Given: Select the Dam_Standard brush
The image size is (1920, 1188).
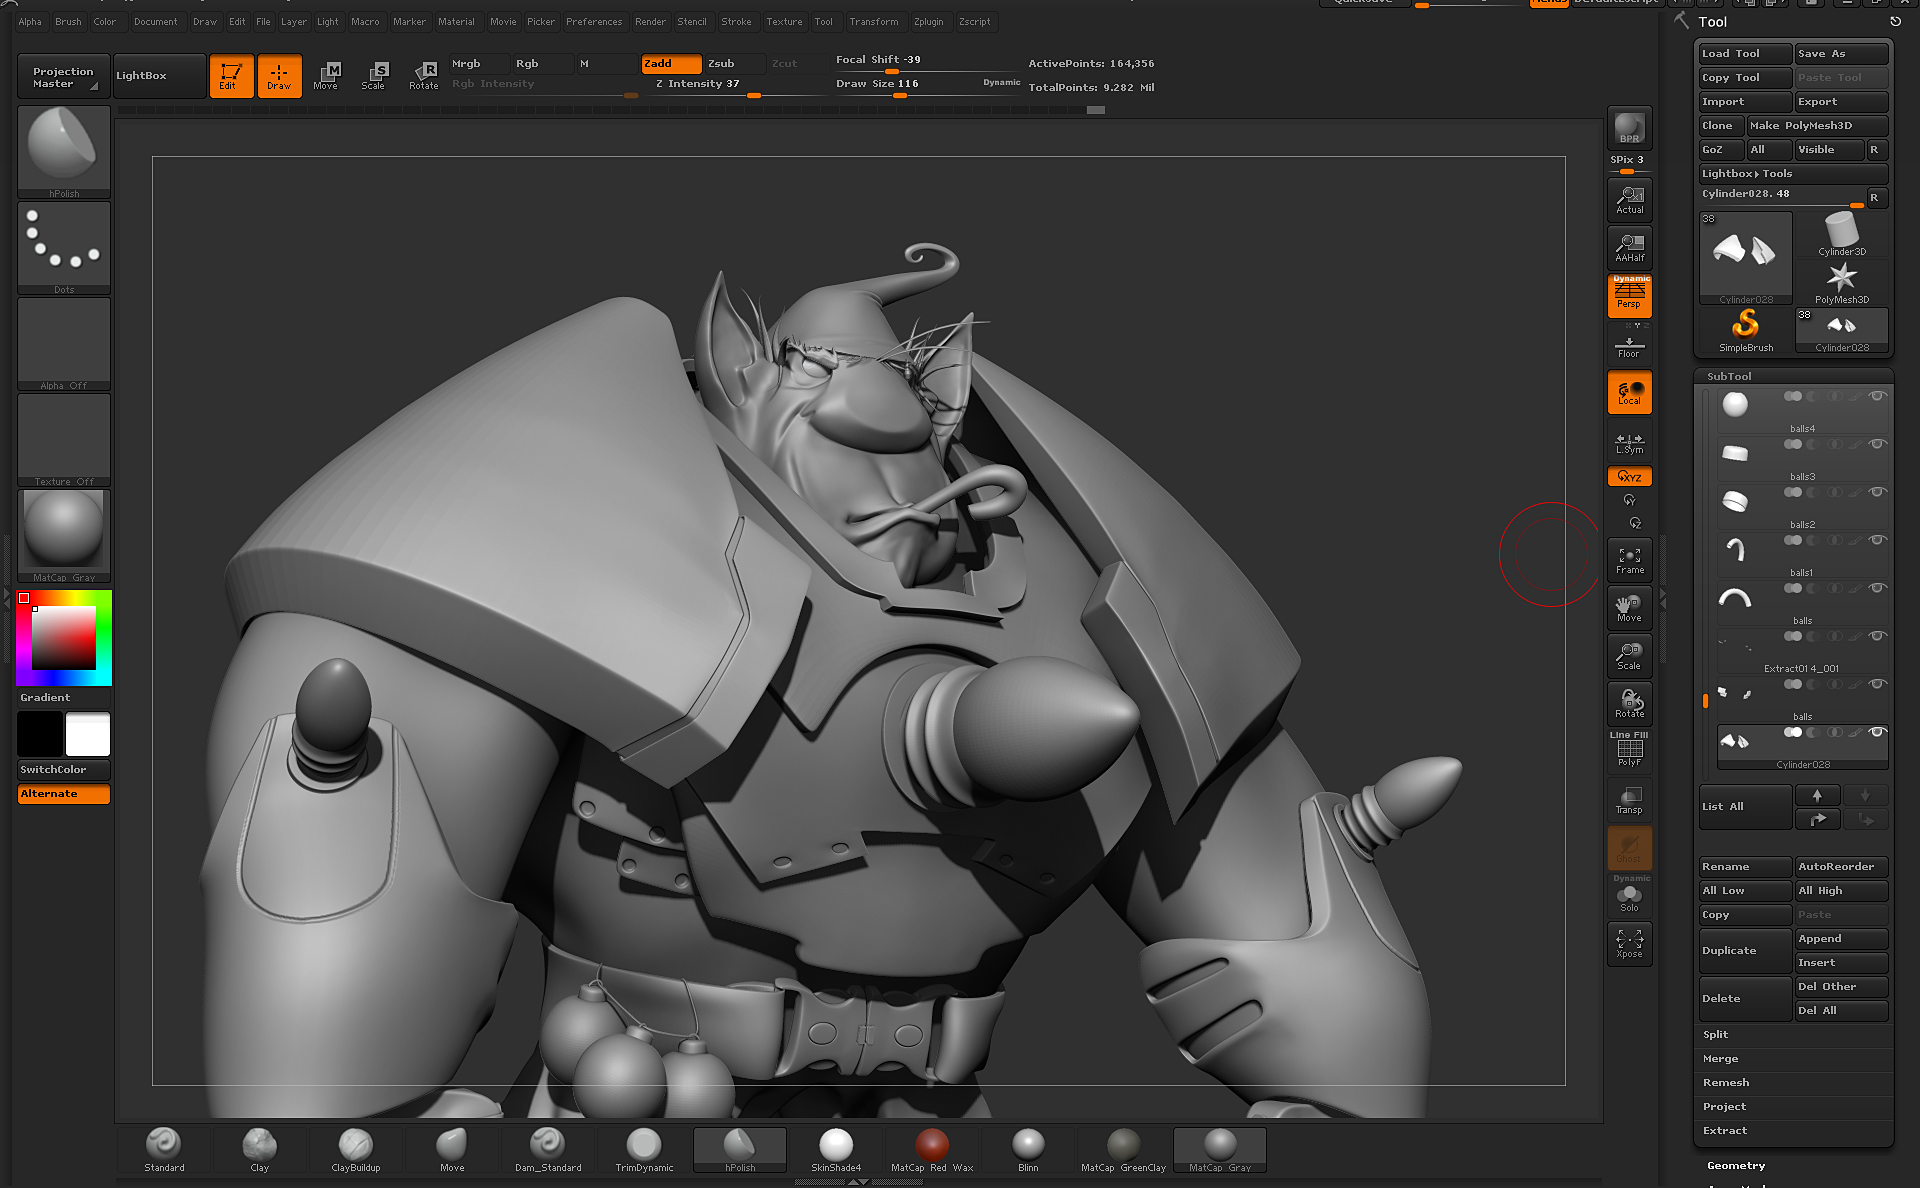Looking at the screenshot, I should click(548, 1149).
